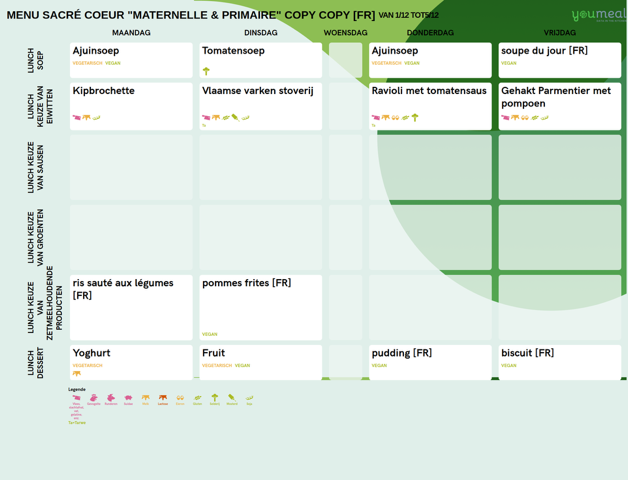The height and width of the screenshot is (480, 628).
Task: Open the Ravioli met tomatensaus card
Action: [430, 105]
